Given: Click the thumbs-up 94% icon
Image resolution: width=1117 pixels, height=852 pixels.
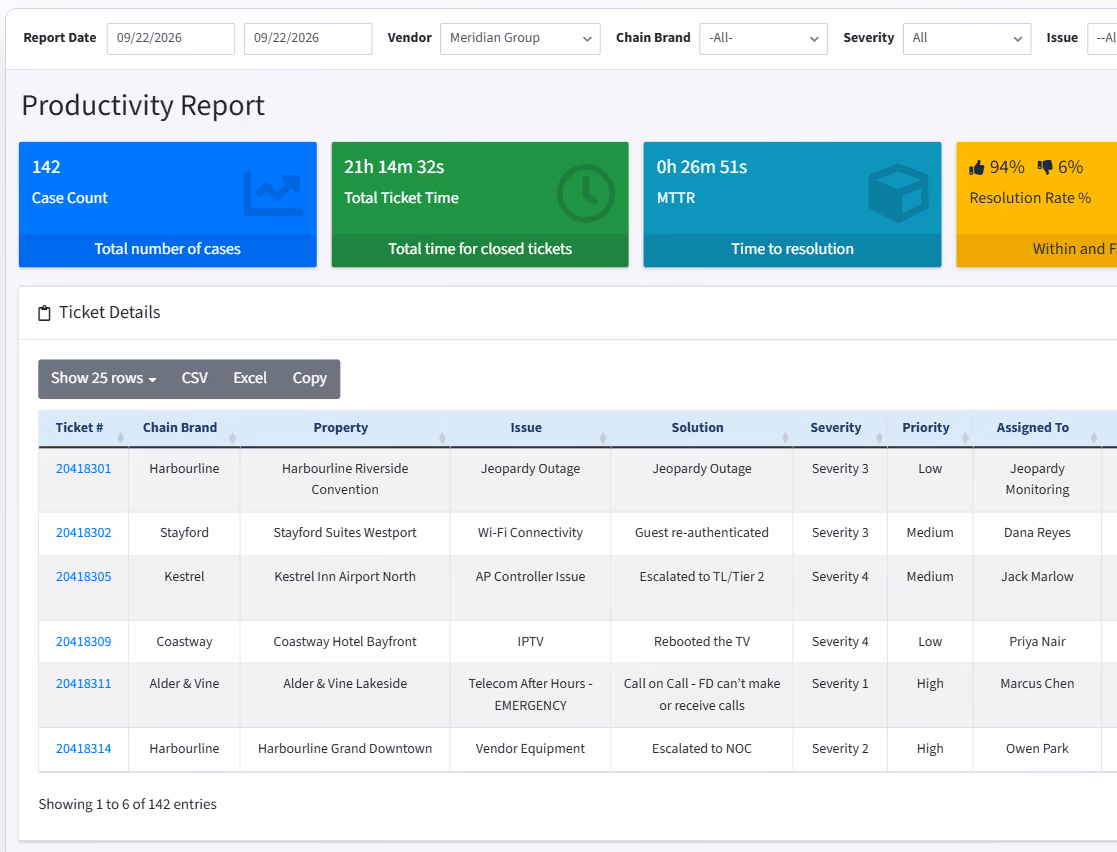Looking at the screenshot, I should tap(977, 167).
